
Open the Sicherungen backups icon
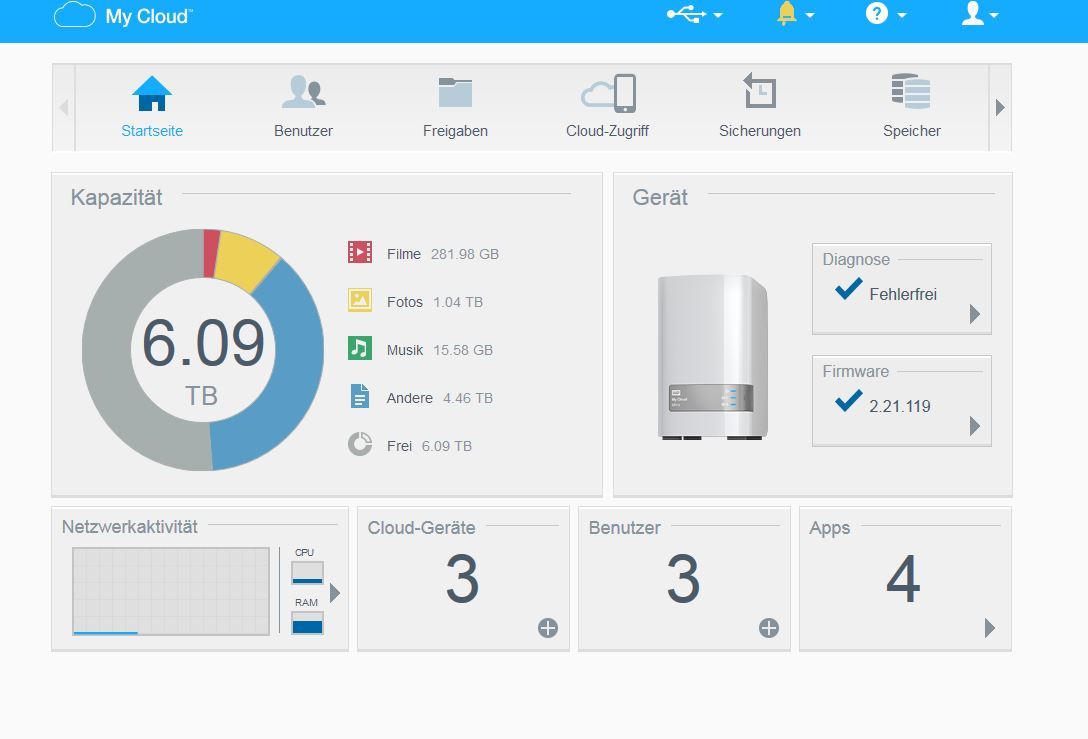[759, 91]
